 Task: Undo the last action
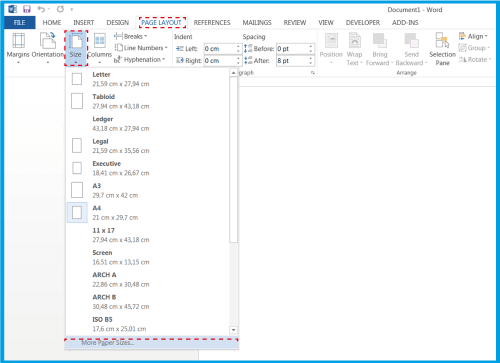click(41, 9)
